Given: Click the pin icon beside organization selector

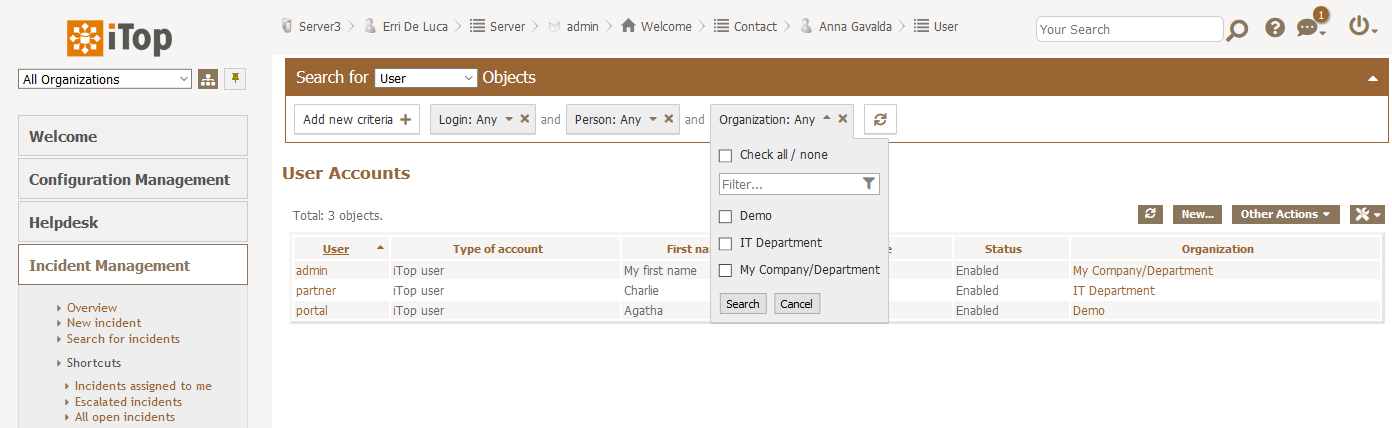Looking at the screenshot, I should point(235,79).
